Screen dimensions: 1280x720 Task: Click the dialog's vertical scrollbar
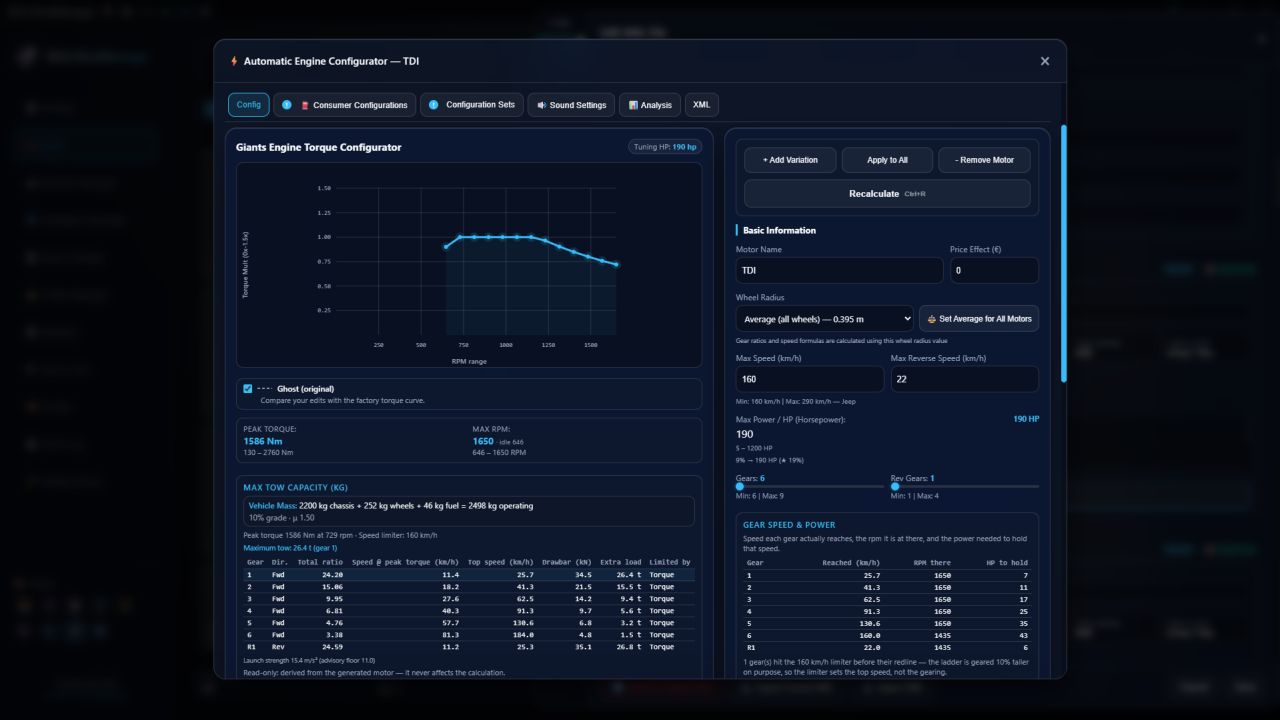1063,252
